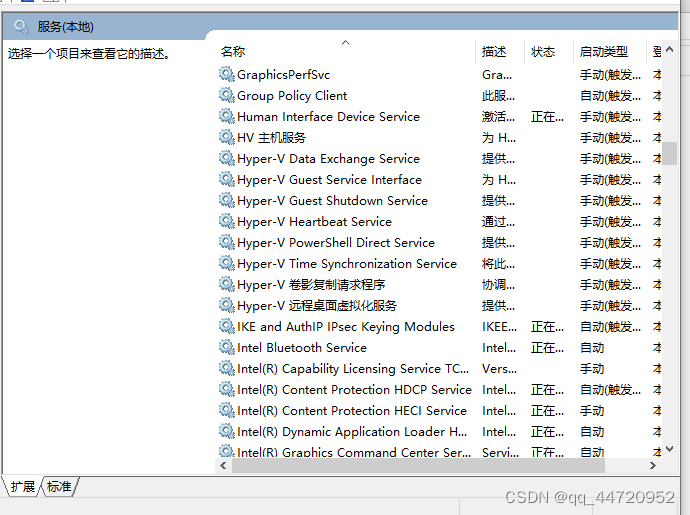This screenshot has width=690, height=515.
Task: Select the Intel Bluetooth Service name
Action: pyautogui.click(x=302, y=348)
